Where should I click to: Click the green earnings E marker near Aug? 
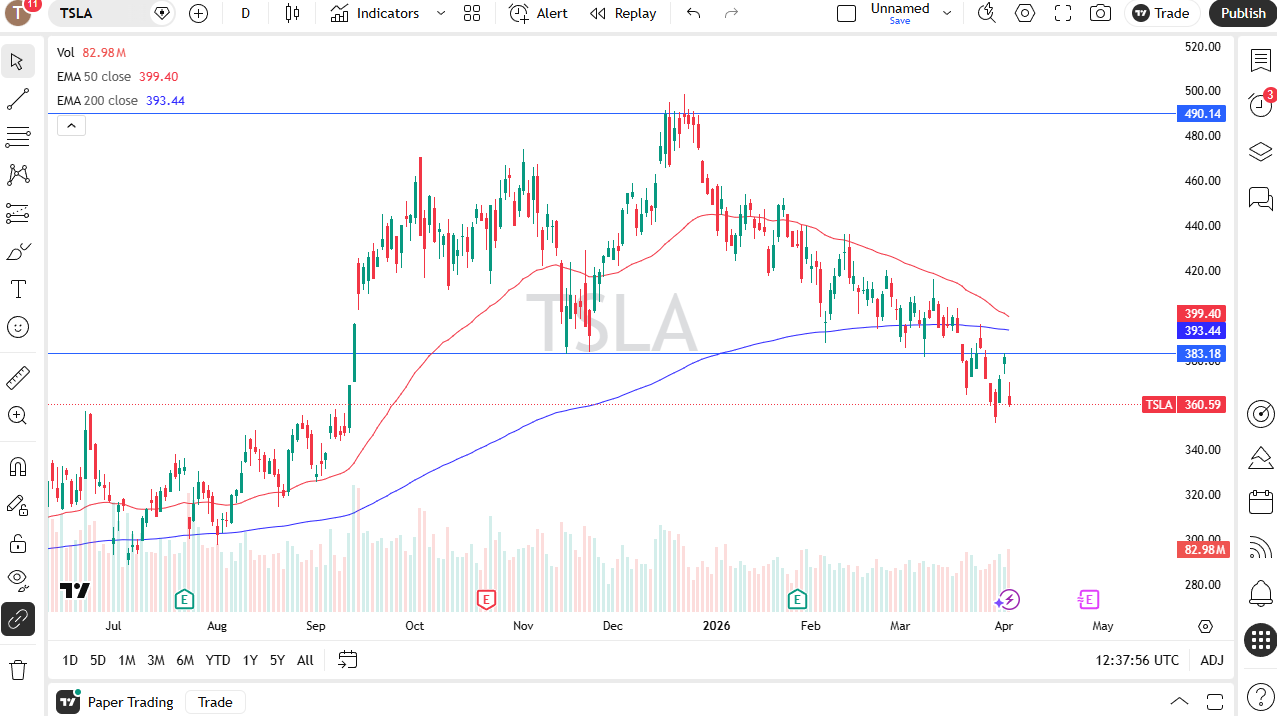(183, 600)
